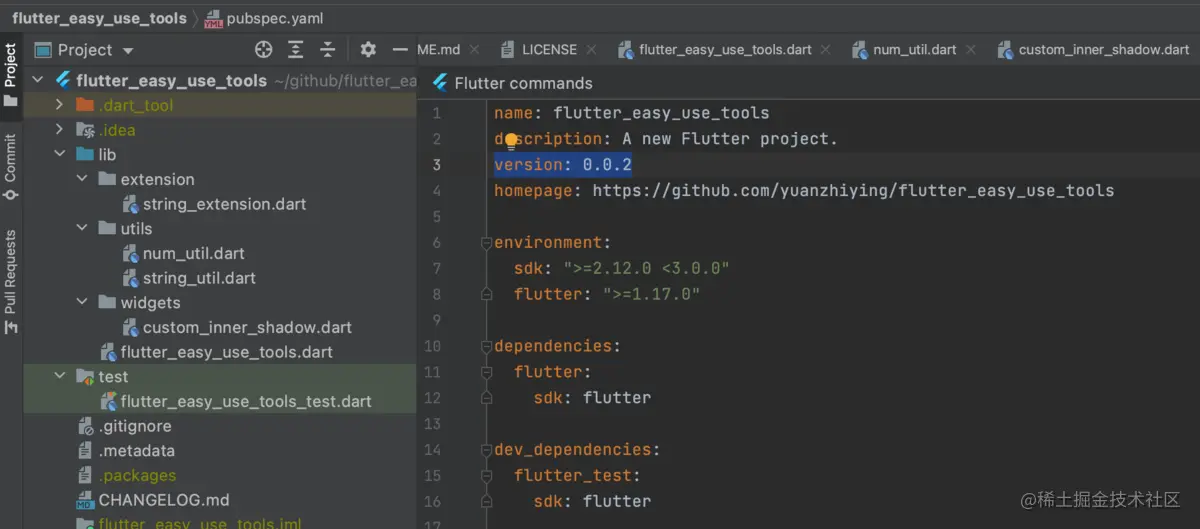Image resolution: width=1200 pixels, height=529 pixels.
Task: Switch to custom_inner_shadow.dart editor tab
Action: tap(1104, 49)
